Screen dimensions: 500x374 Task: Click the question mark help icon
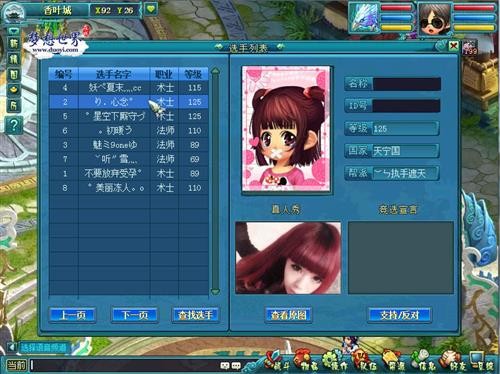[x=13, y=126]
